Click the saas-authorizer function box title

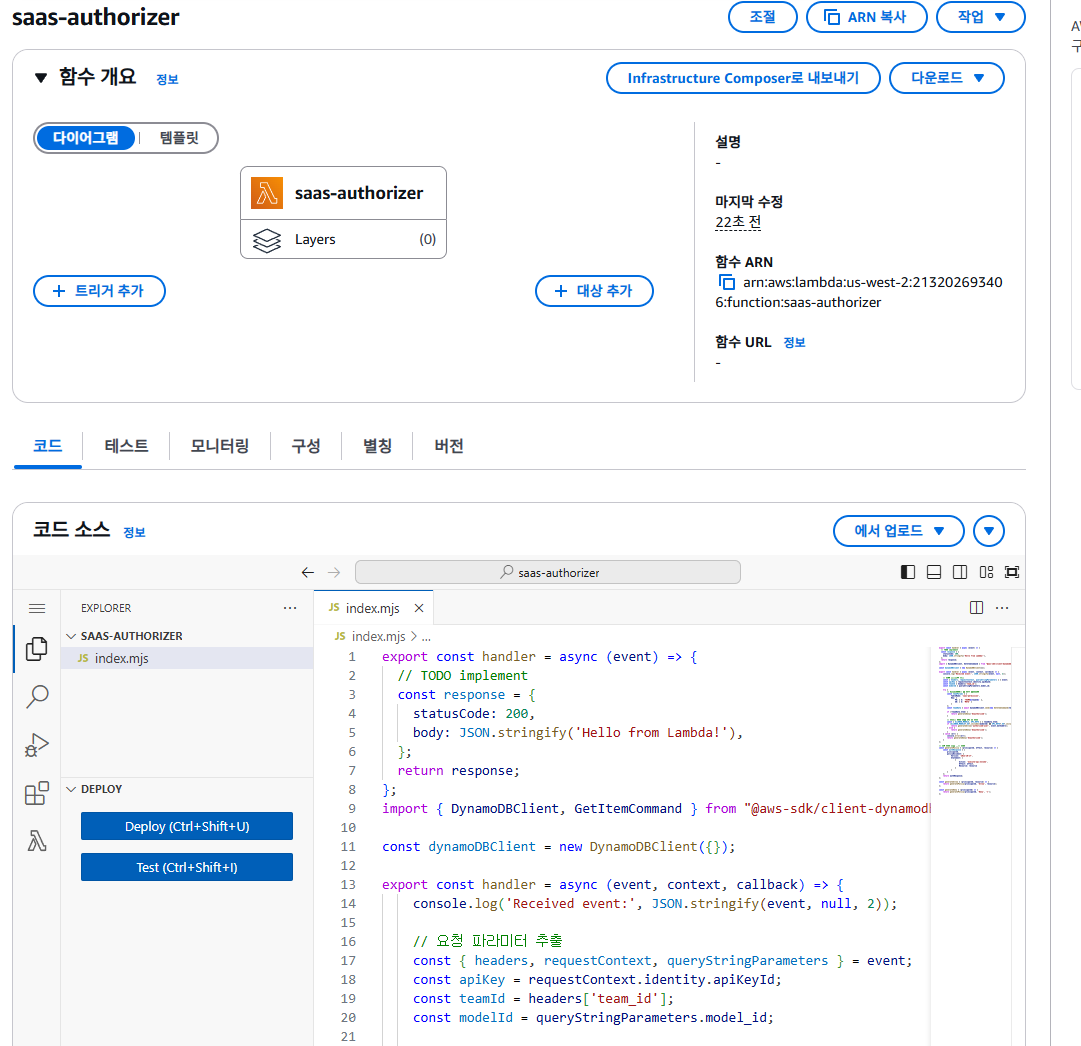pyautogui.click(x=359, y=193)
